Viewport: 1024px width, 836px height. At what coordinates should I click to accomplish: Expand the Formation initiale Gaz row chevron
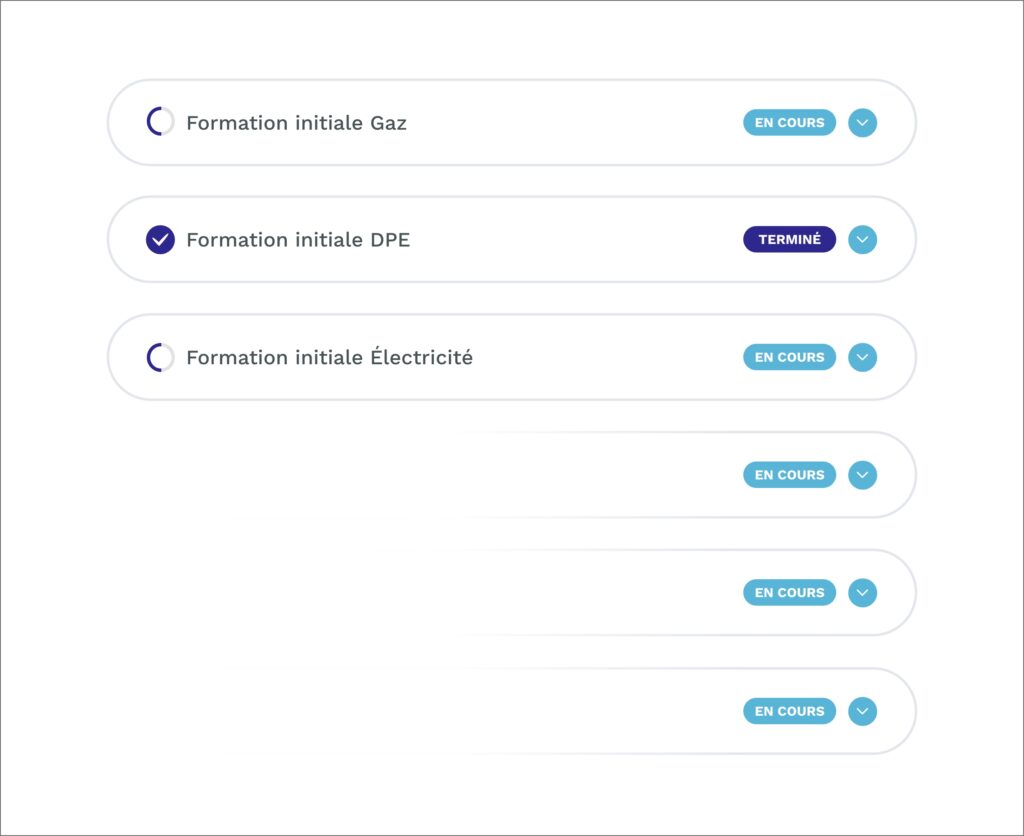(862, 122)
